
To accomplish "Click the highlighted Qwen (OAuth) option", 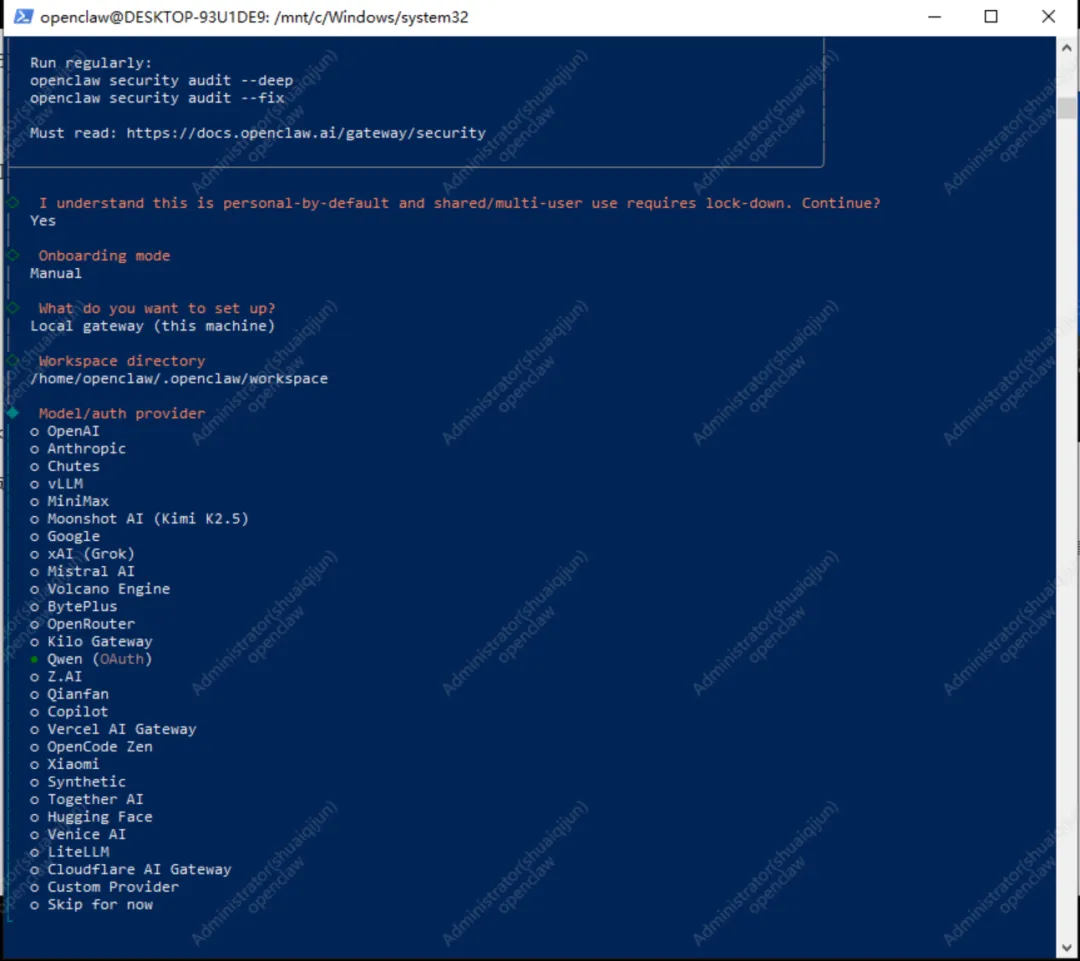I will pos(92,659).
